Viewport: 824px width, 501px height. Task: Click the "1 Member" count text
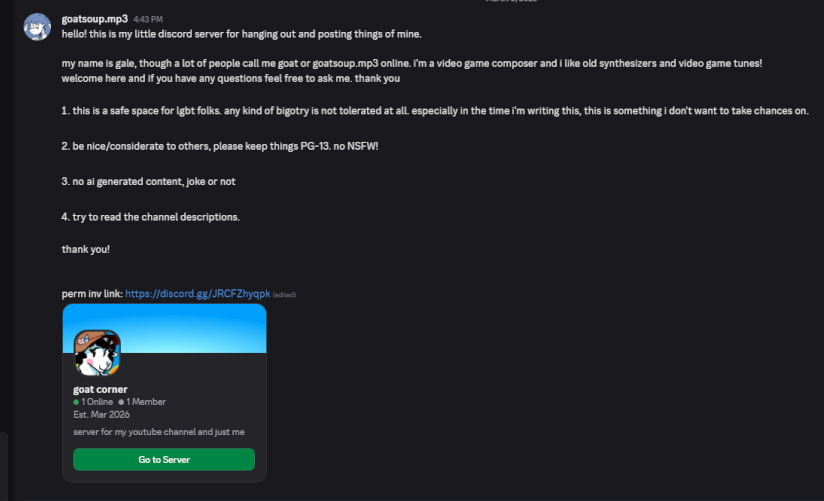pyautogui.click(x=146, y=402)
